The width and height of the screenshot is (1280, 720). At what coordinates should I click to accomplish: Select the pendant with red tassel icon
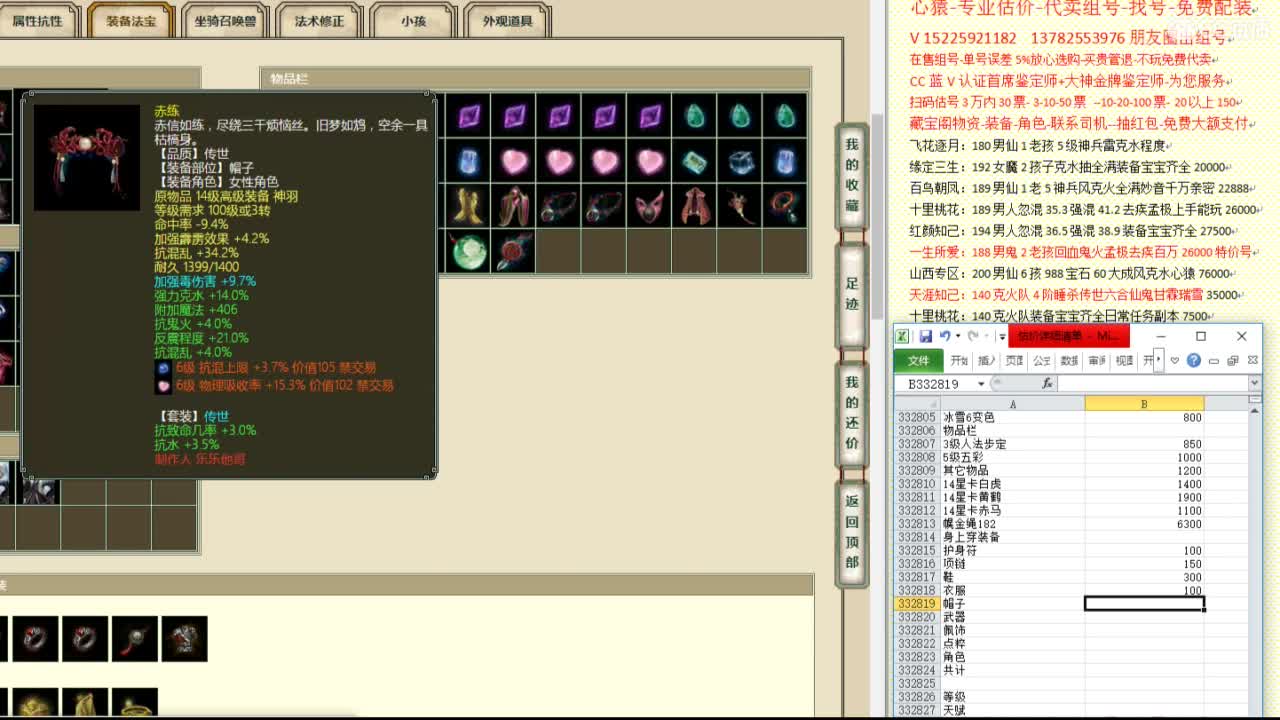[x=135, y=638]
